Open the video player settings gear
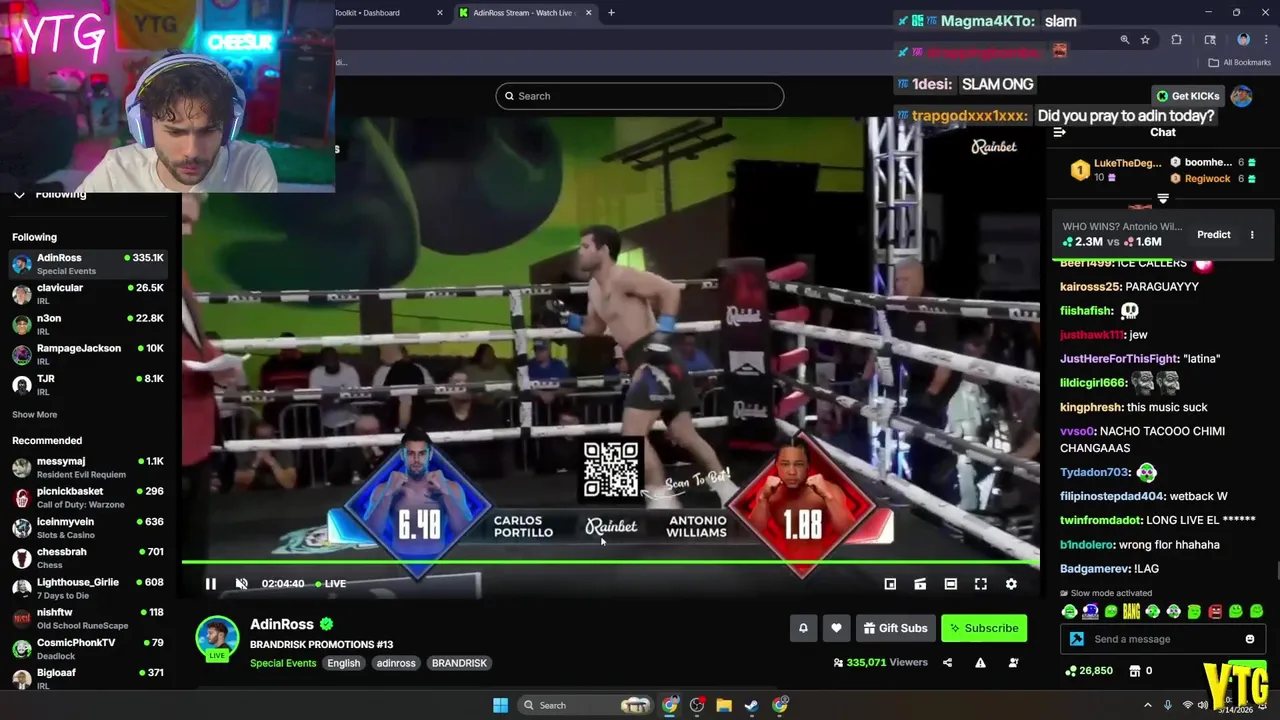 tap(1011, 584)
